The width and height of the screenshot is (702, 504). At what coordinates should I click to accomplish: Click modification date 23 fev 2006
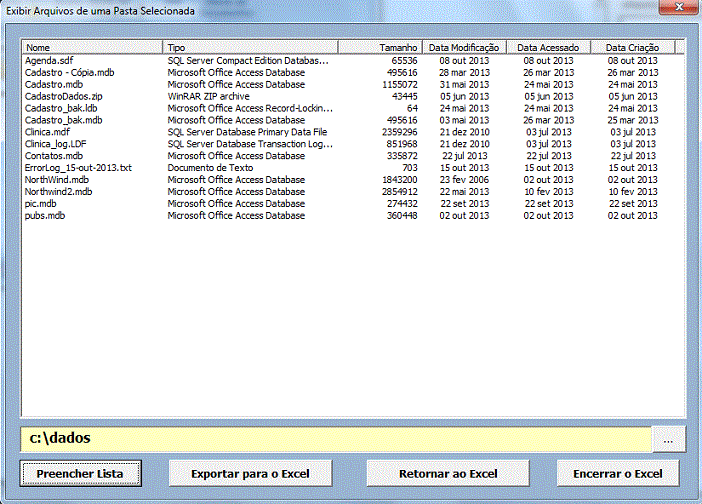click(x=464, y=179)
